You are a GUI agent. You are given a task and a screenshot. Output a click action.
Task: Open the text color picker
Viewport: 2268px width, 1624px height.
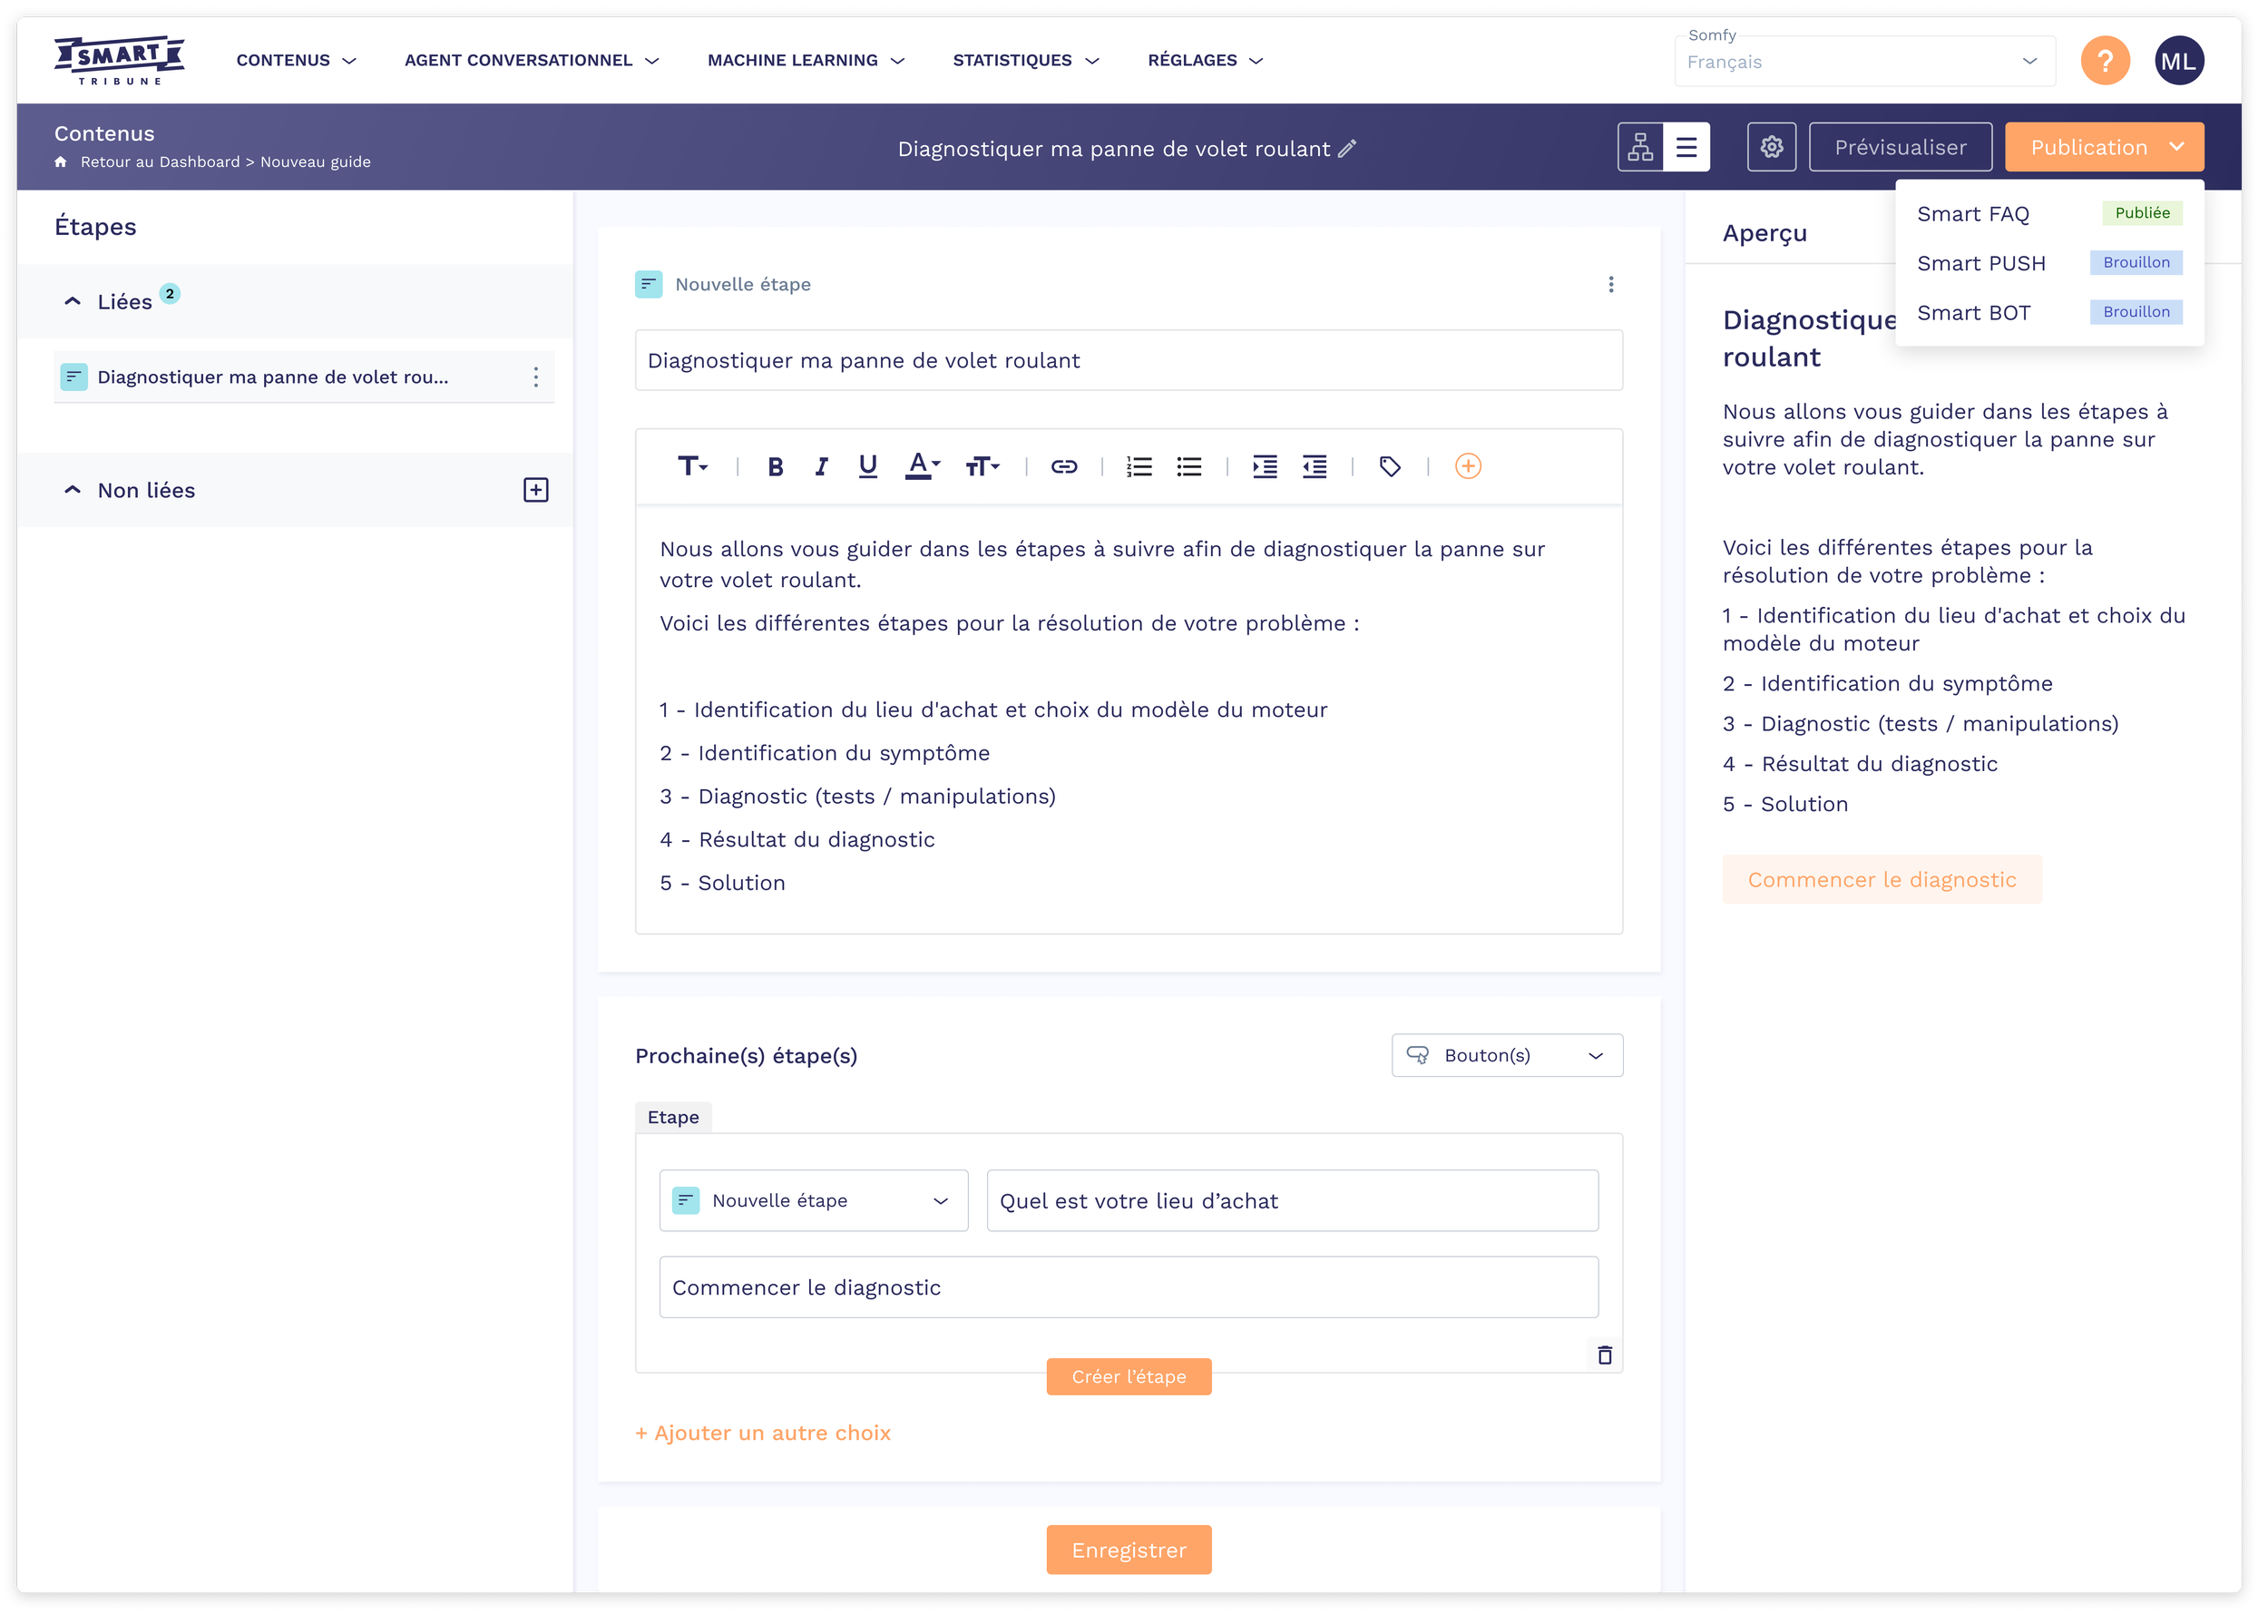tap(922, 467)
